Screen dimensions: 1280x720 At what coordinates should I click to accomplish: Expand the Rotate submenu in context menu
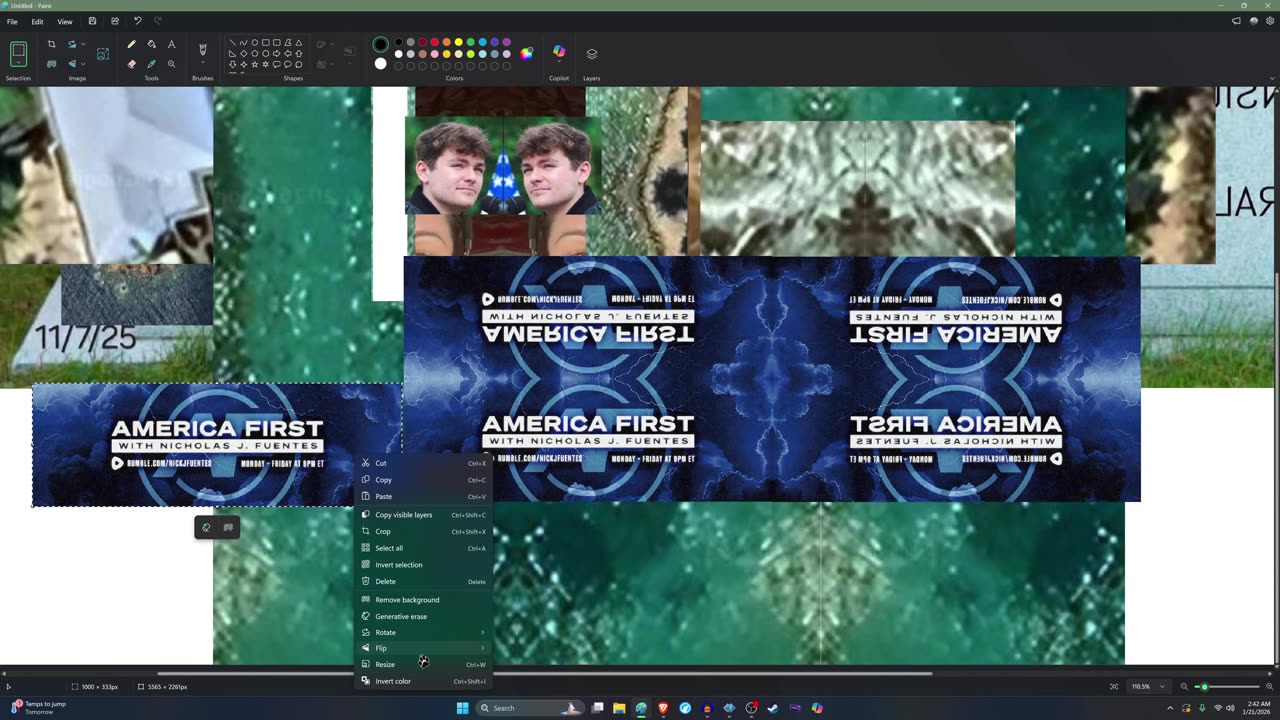424,632
